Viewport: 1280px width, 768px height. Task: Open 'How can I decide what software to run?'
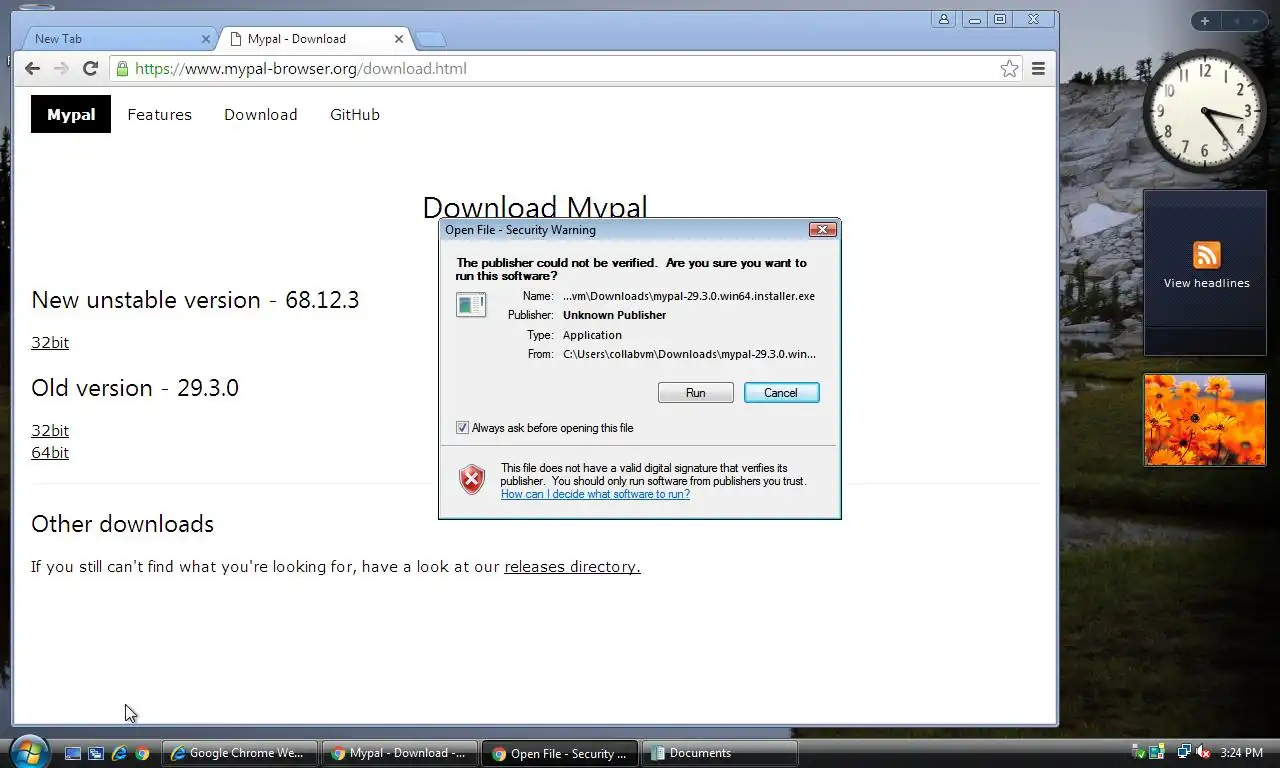tap(595, 494)
